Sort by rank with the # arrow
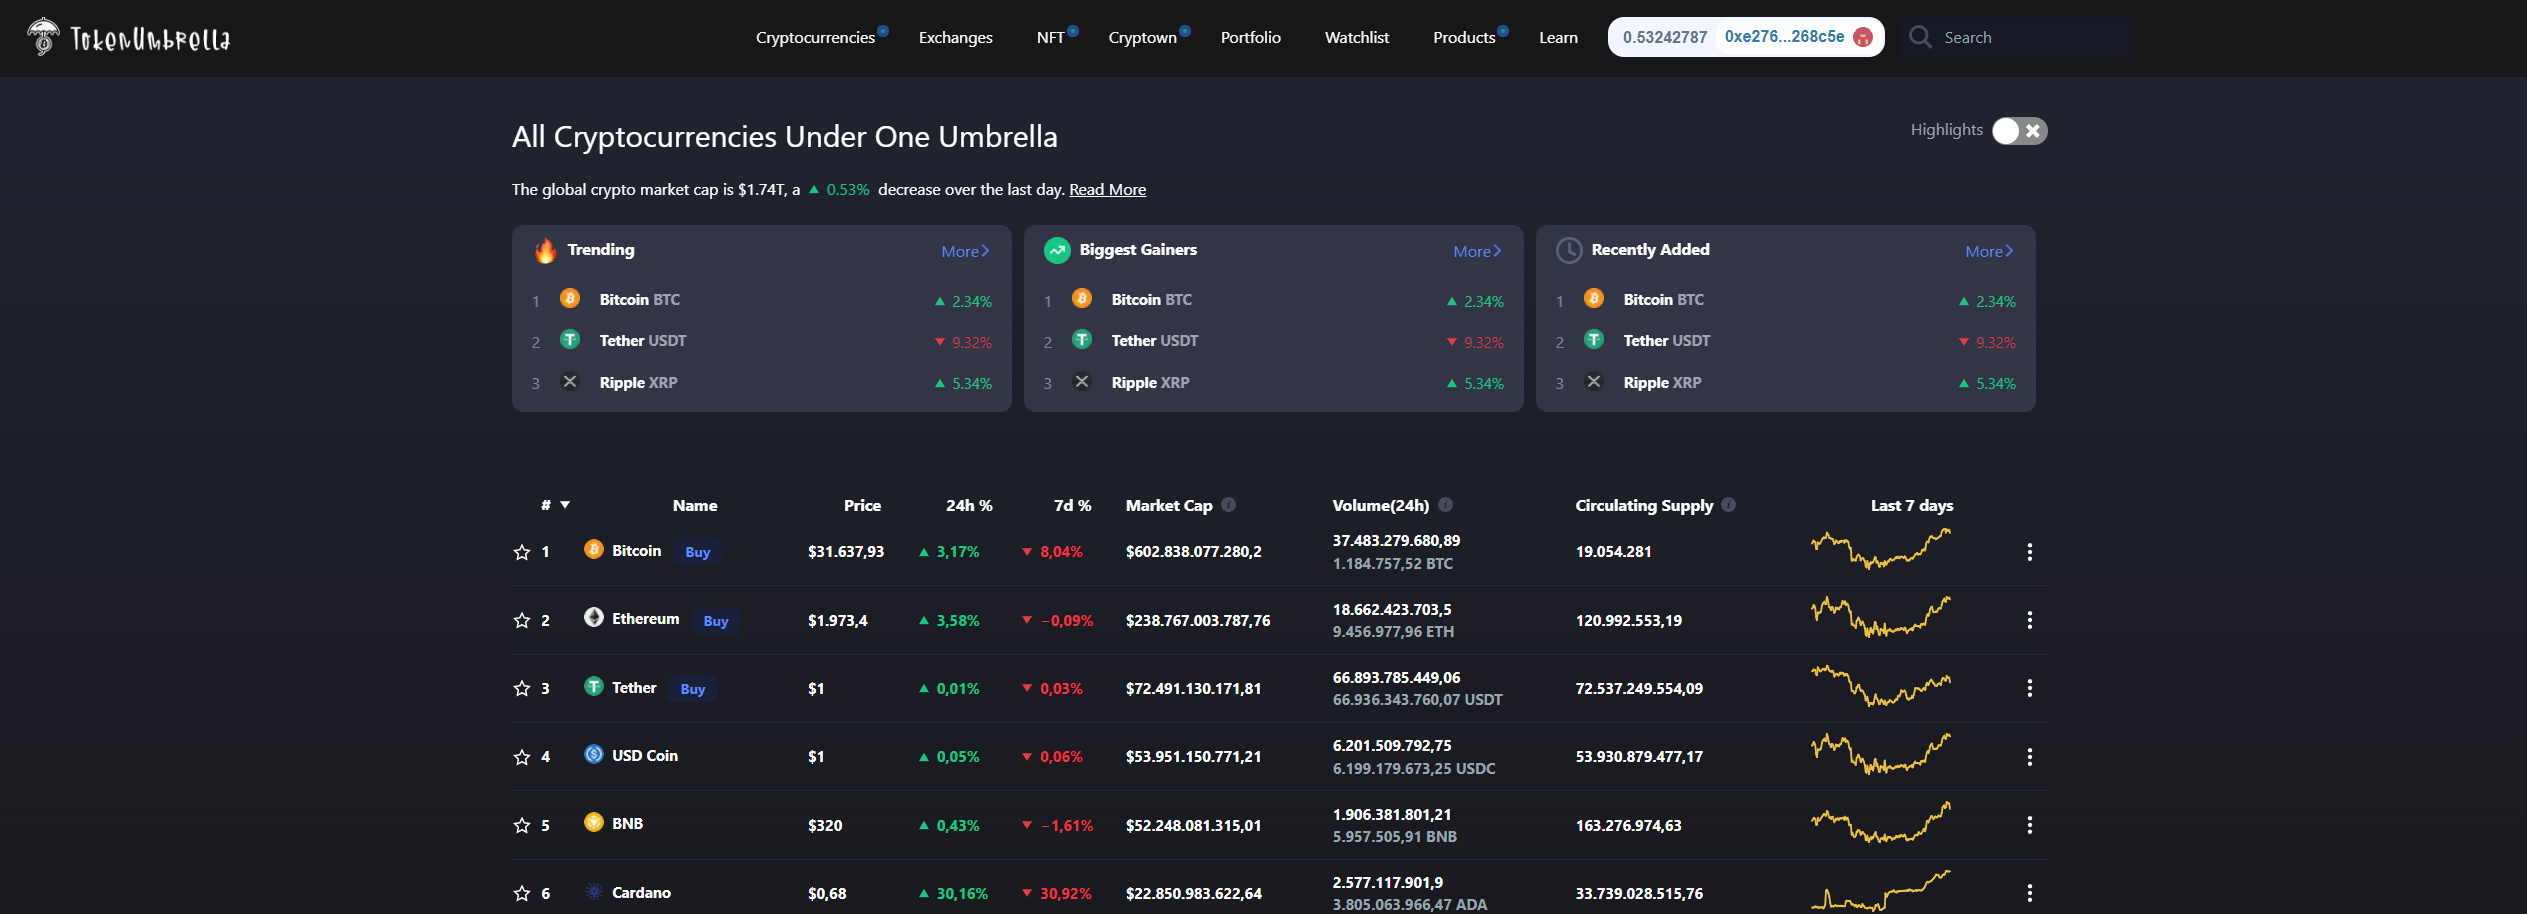This screenshot has height=914, width=2527. (565, 505)
